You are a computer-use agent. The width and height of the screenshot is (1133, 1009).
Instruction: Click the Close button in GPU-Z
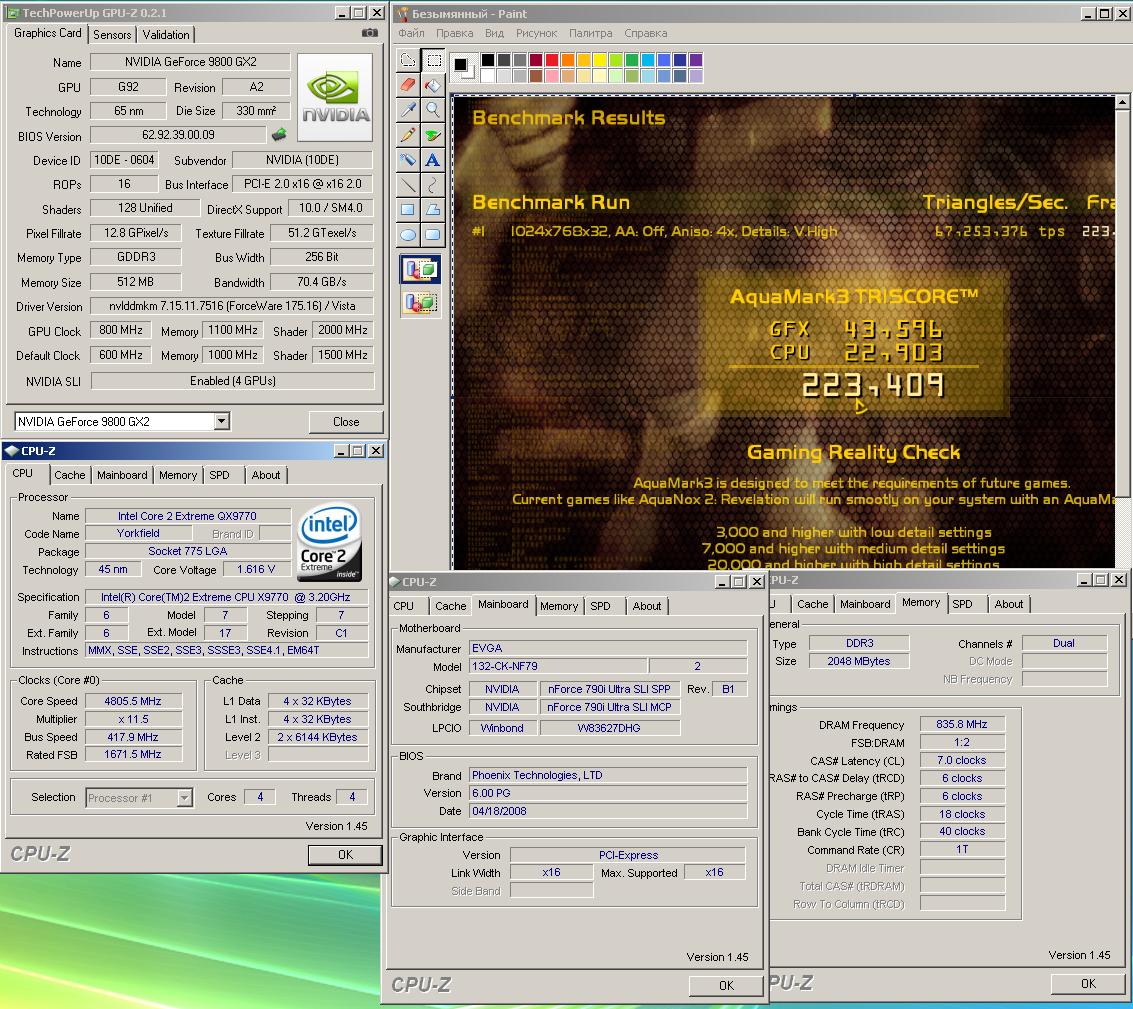[345, 421]
